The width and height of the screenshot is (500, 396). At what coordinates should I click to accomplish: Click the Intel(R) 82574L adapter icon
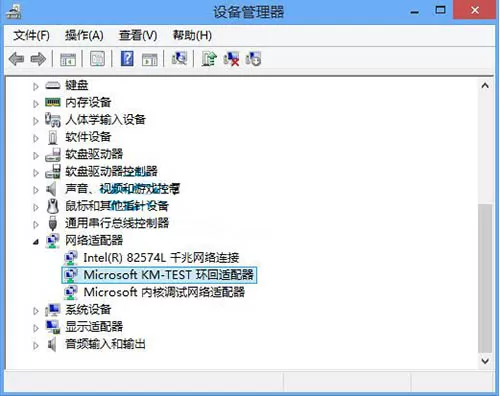(x=71, y=258)
